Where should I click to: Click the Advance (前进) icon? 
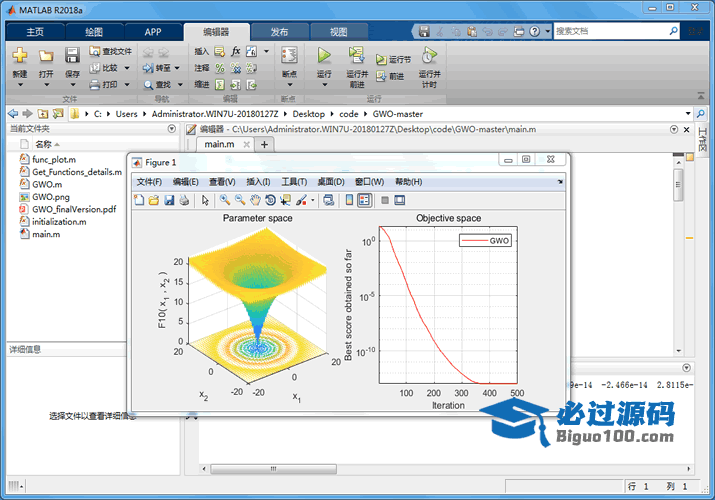coord(381,77)
